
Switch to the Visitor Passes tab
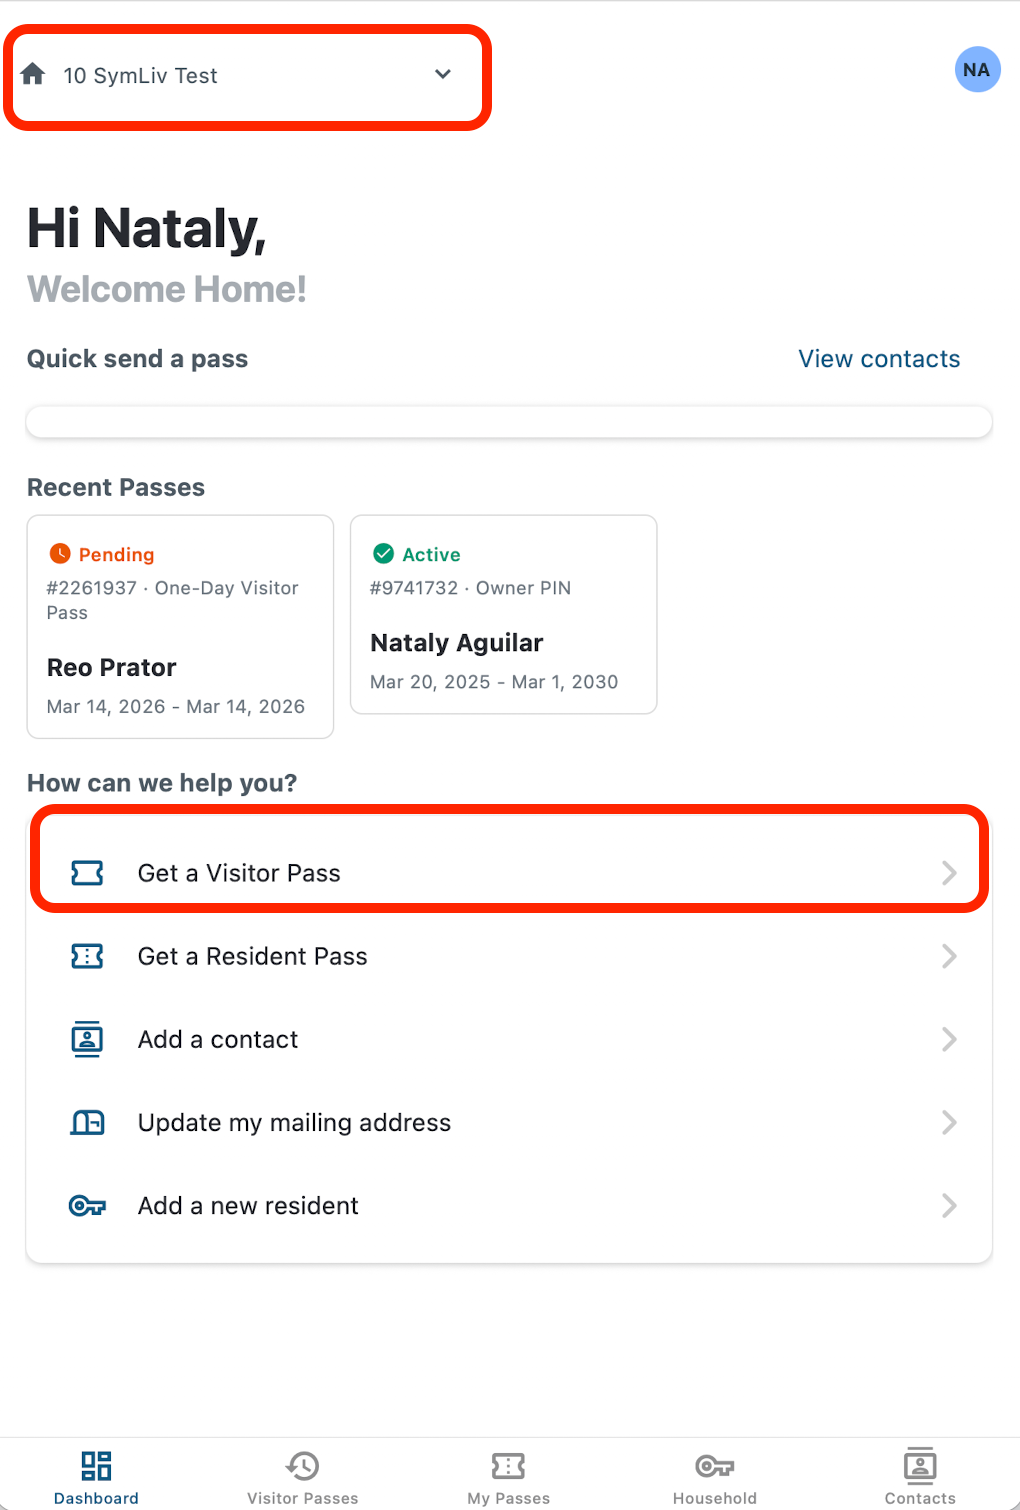(302, 1477)
